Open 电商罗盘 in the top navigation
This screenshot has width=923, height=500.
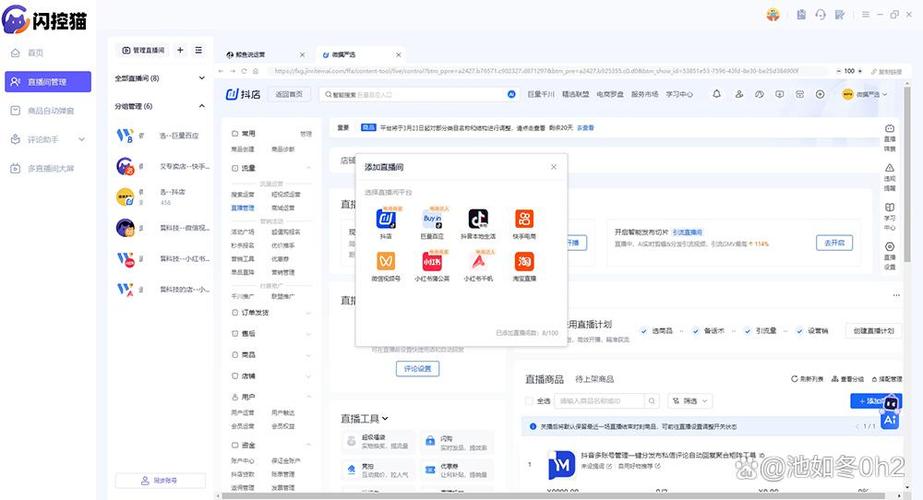point(610,94)
